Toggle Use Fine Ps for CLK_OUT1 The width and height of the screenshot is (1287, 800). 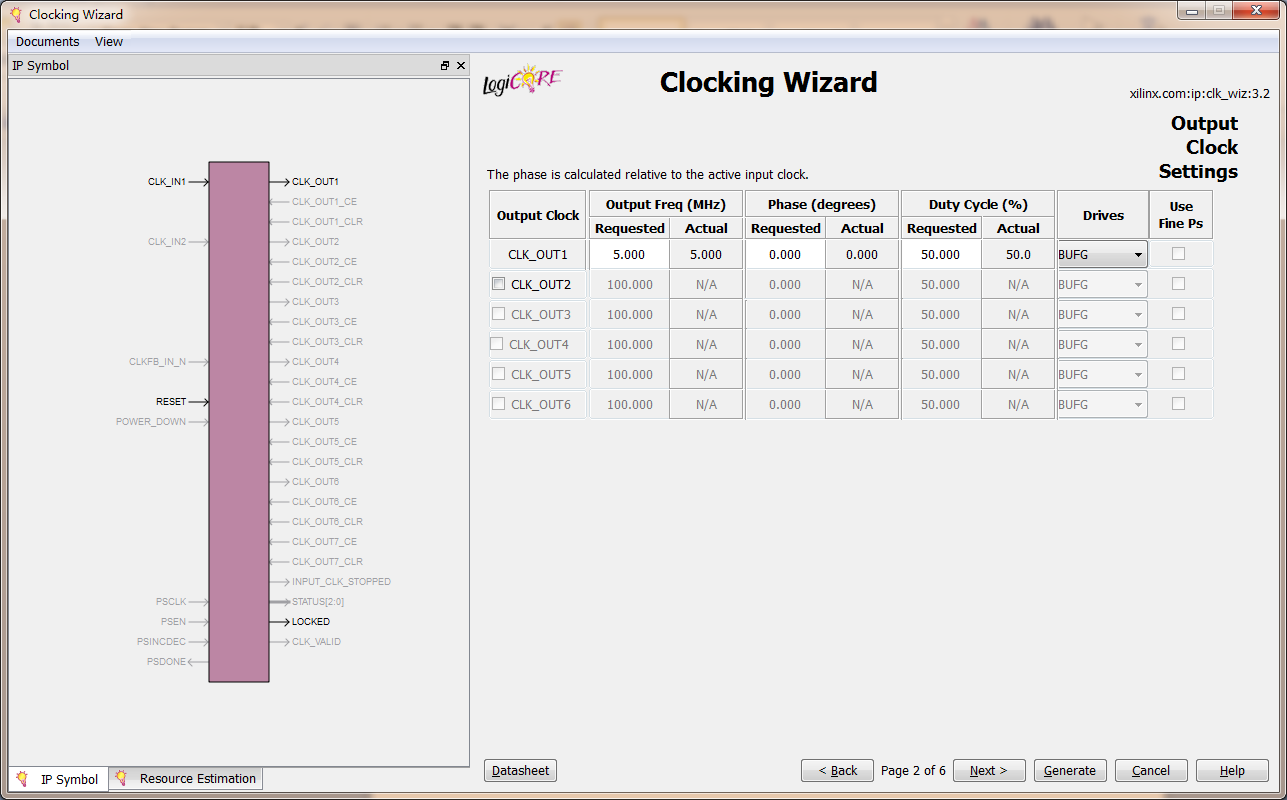(x=1178, y=254)
